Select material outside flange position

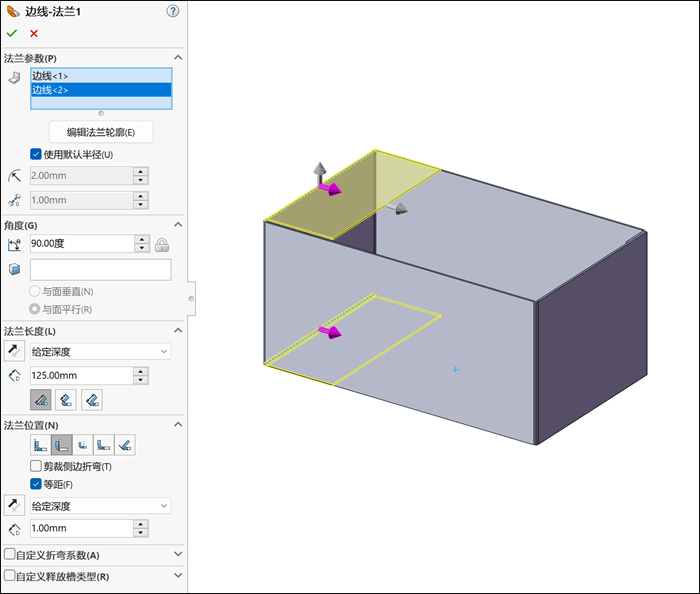(x=62, y=445)
